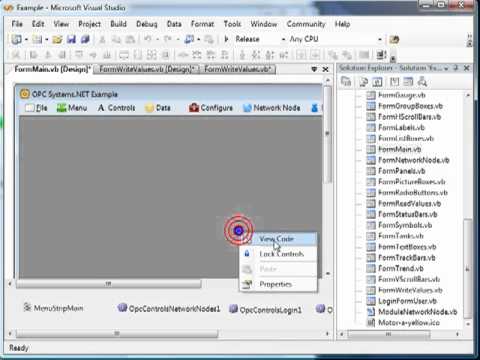Click Network Node on form menu strip
Screen dimensions: 480x360
click(x=272, y=108)
